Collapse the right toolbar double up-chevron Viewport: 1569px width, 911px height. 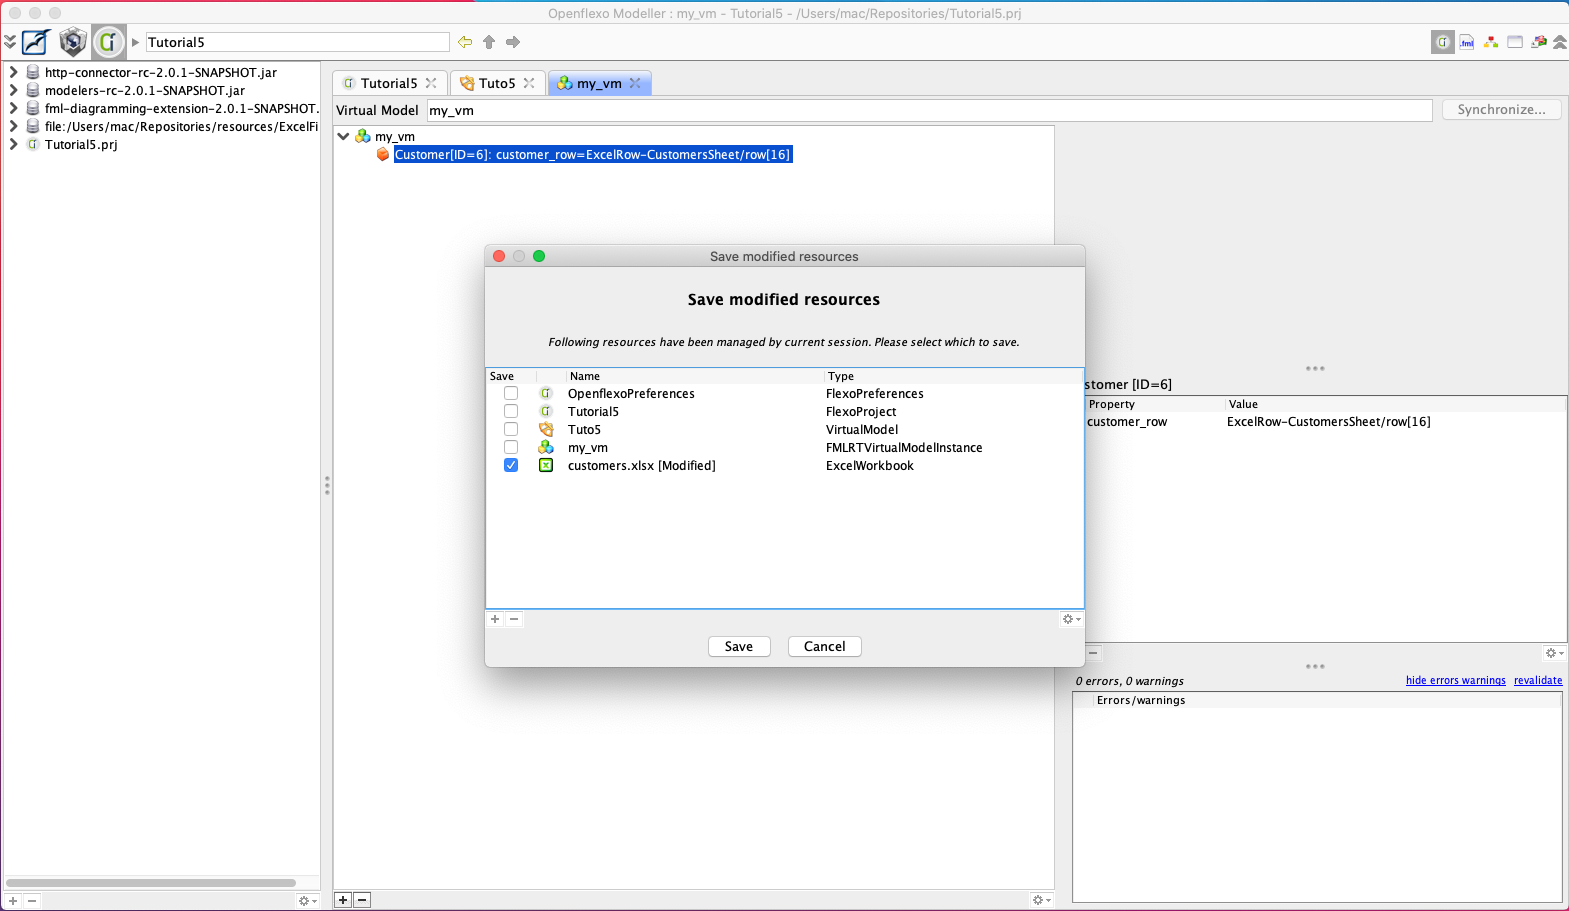1559,42
